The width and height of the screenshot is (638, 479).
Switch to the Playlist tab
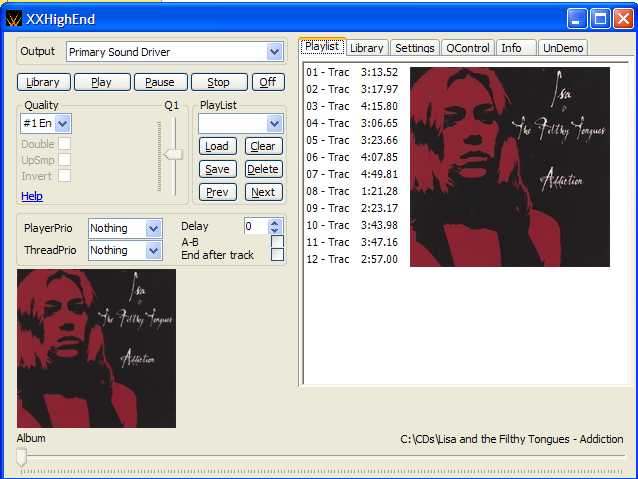tap(322, 46)
